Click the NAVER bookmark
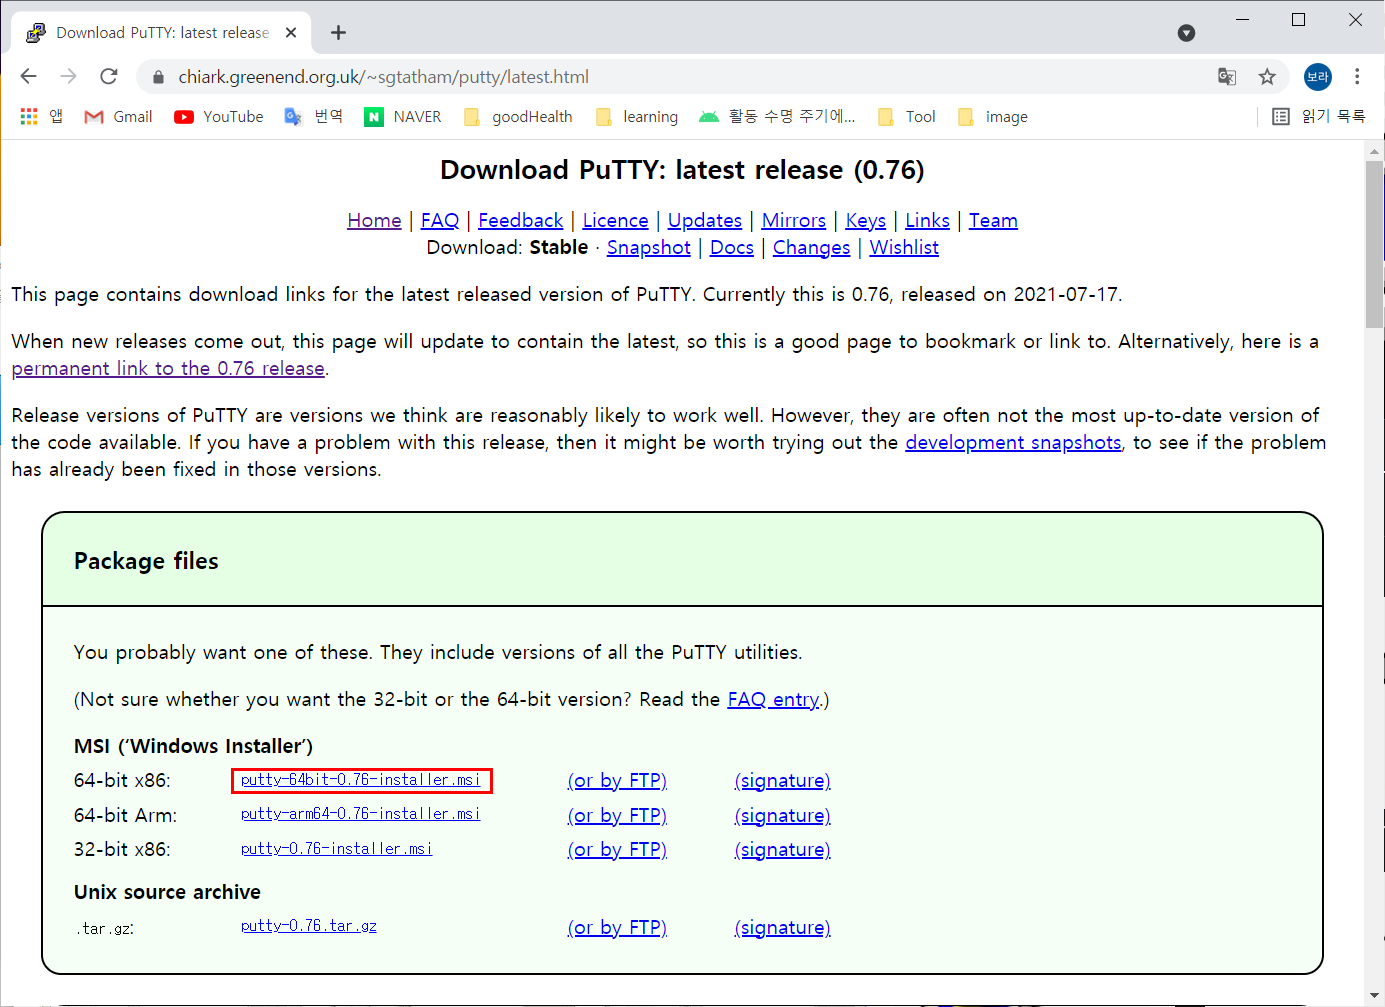Screen dimensions: 1385x1007 click(403, 116)
